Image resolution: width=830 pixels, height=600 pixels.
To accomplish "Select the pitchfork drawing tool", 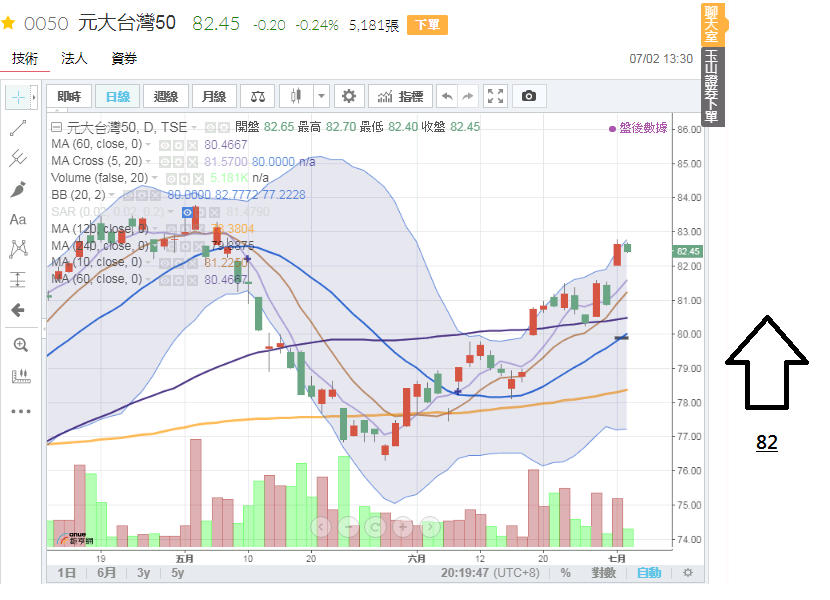I will (18, 158).
